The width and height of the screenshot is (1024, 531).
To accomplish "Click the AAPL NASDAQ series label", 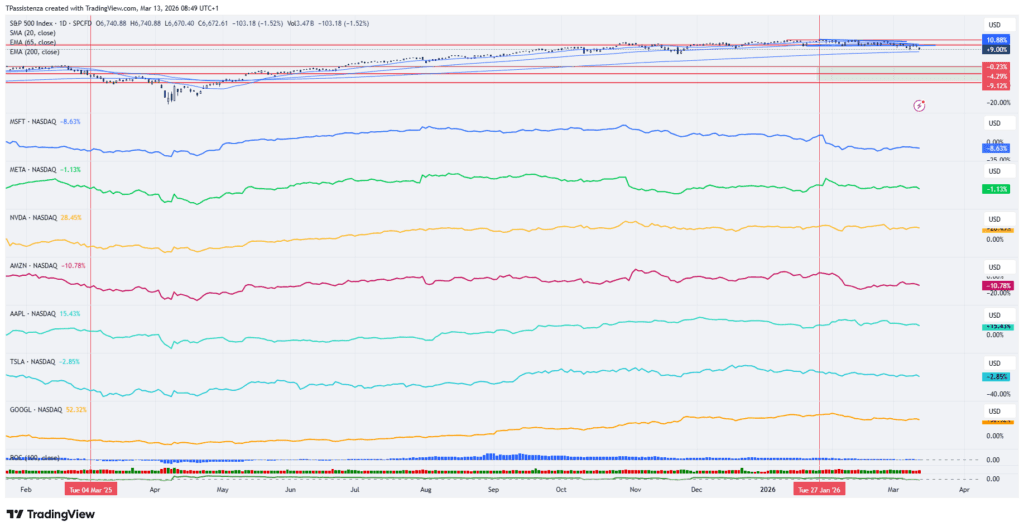I will (32, 313).
